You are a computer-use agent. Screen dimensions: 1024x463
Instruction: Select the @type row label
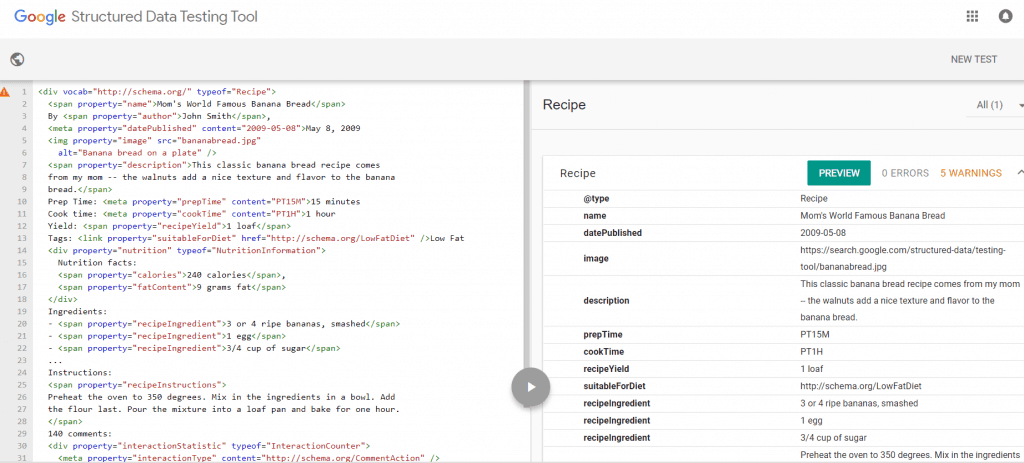[x=596, y=199]
